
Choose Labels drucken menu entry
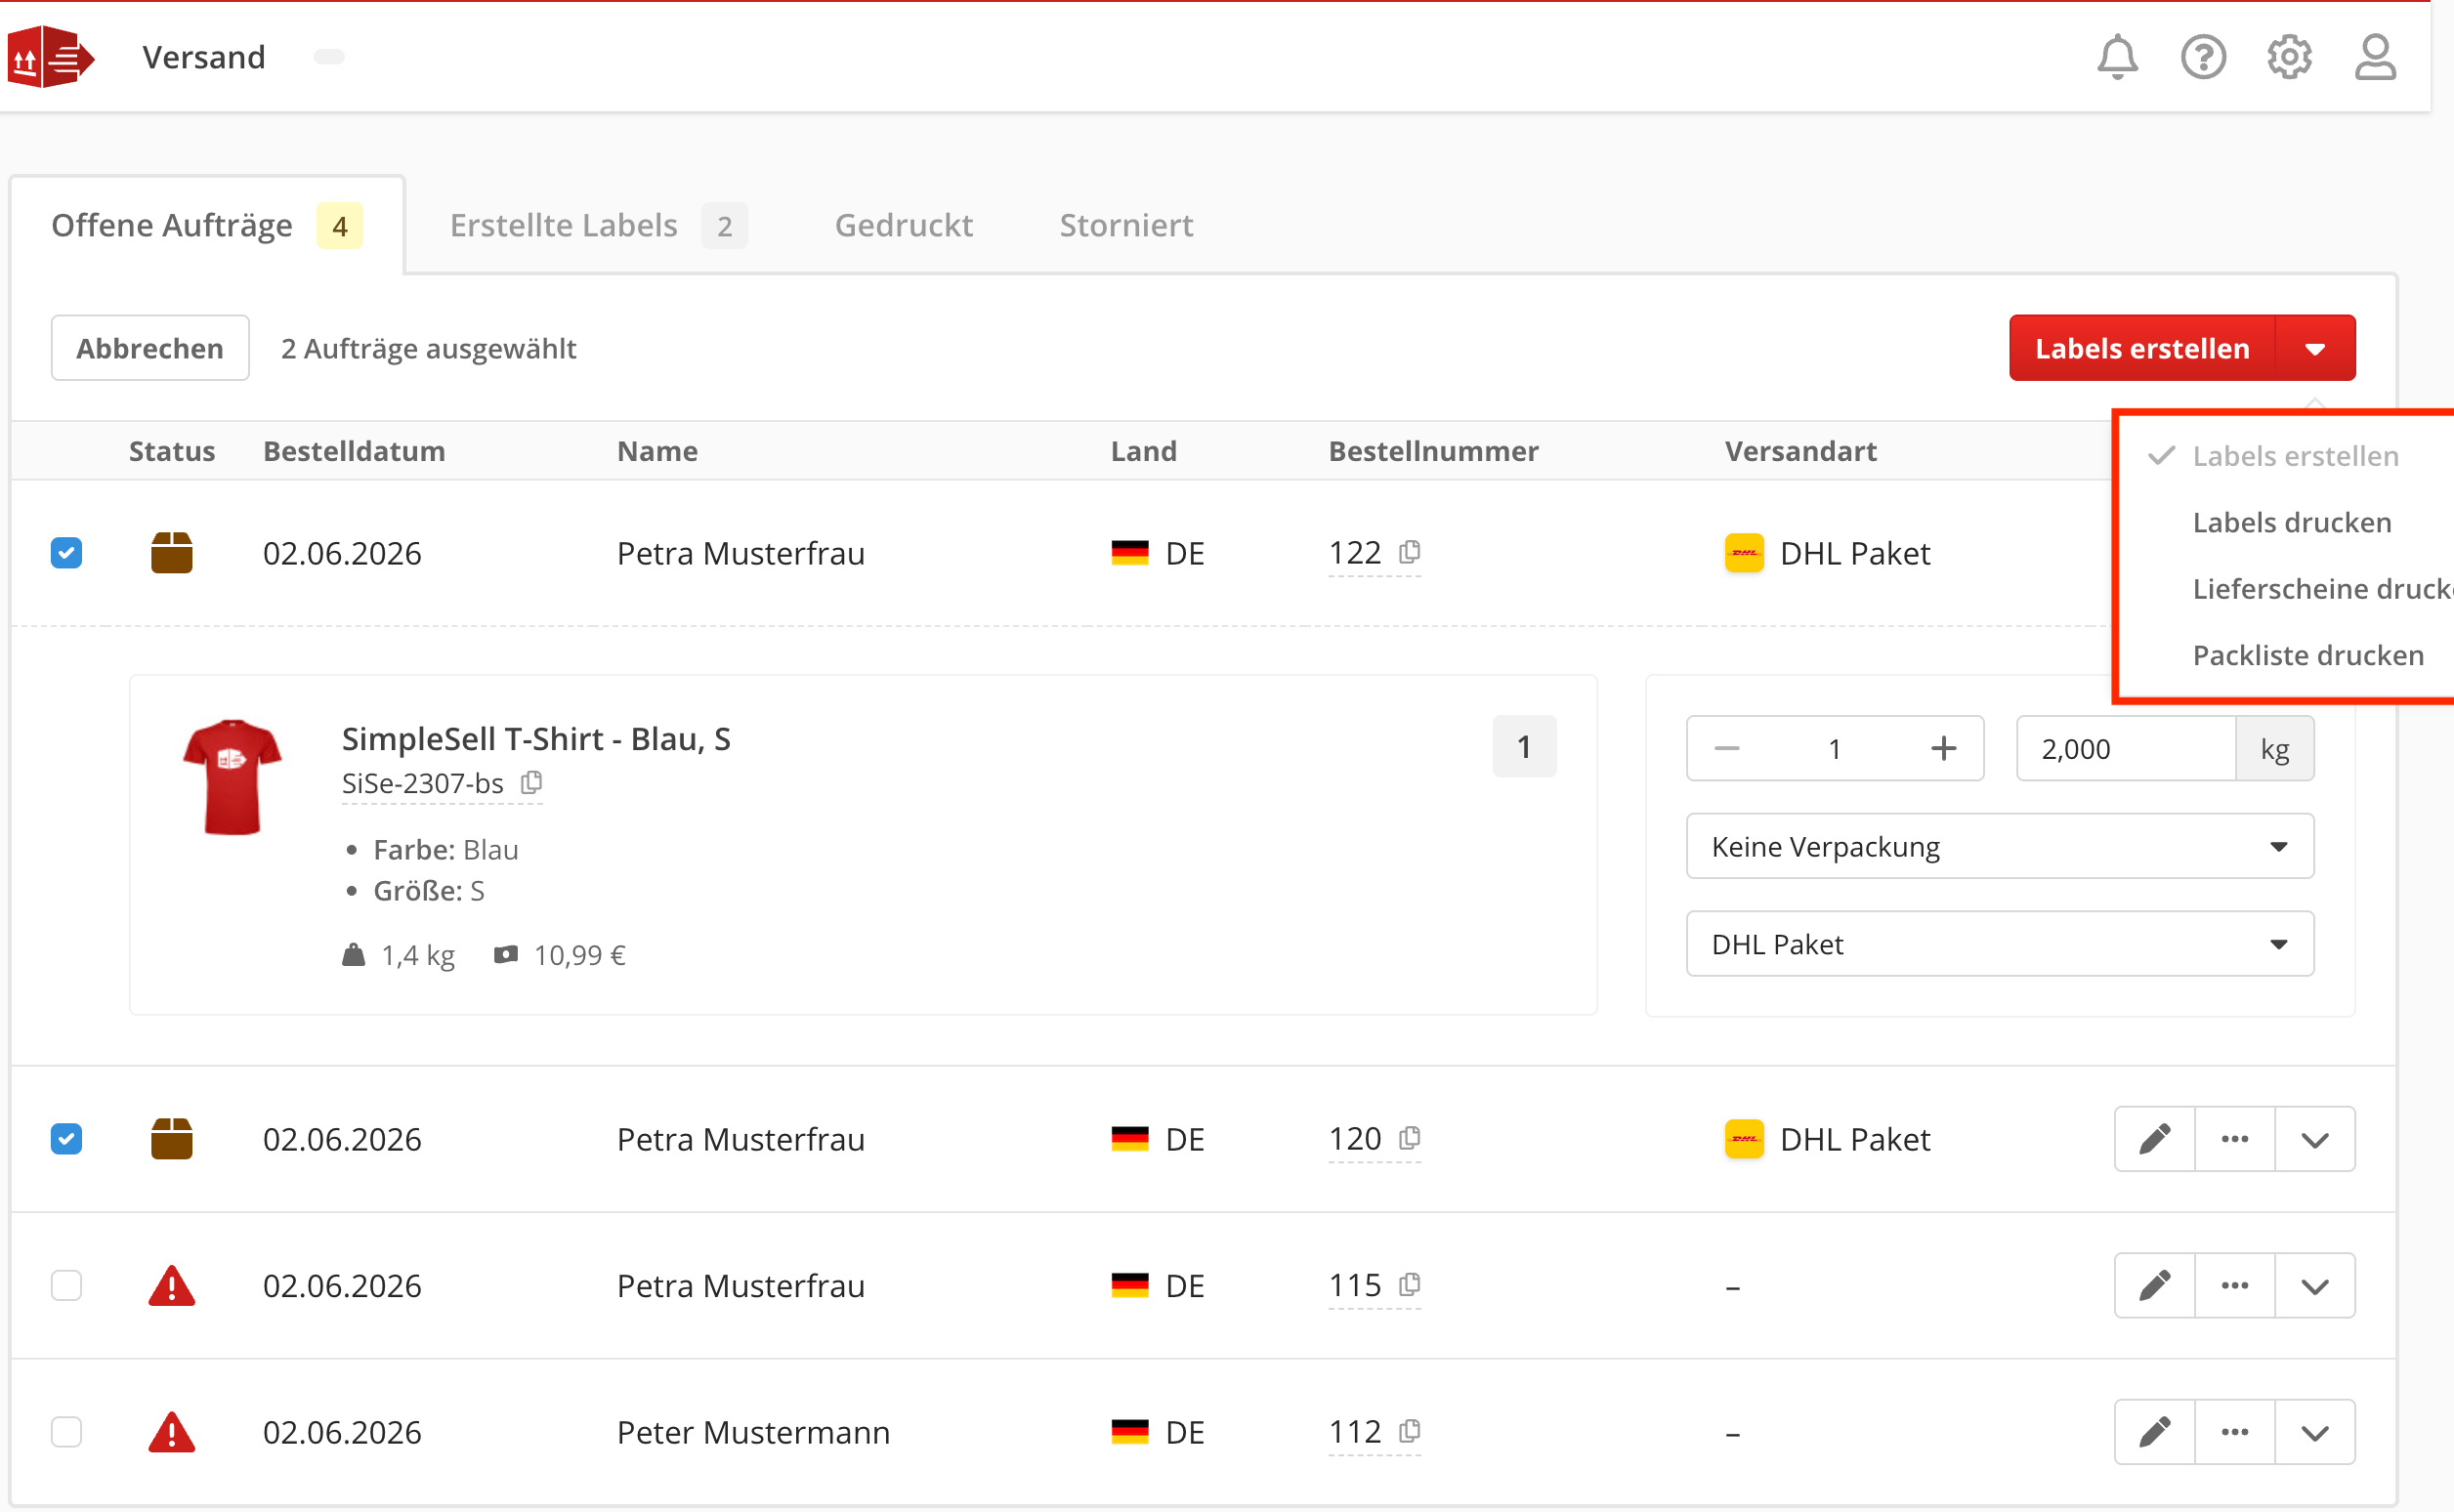2292,522
